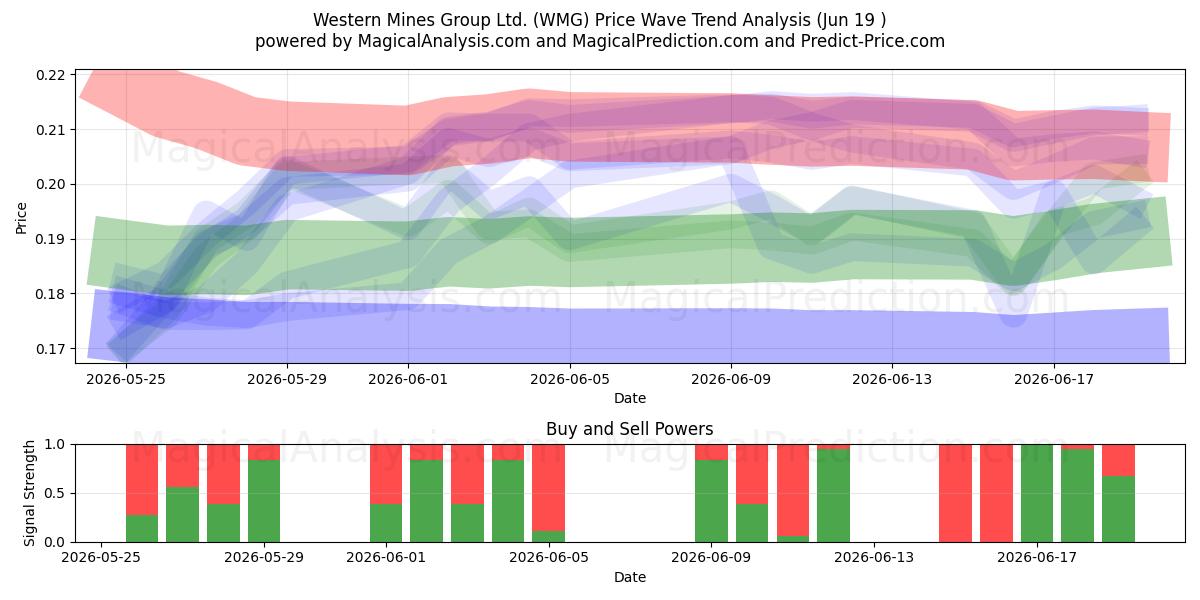Click the 'Date' label under the price chart
This screenshot has height=600, width=1200.
pyautogui.click(x=630, y=398)
